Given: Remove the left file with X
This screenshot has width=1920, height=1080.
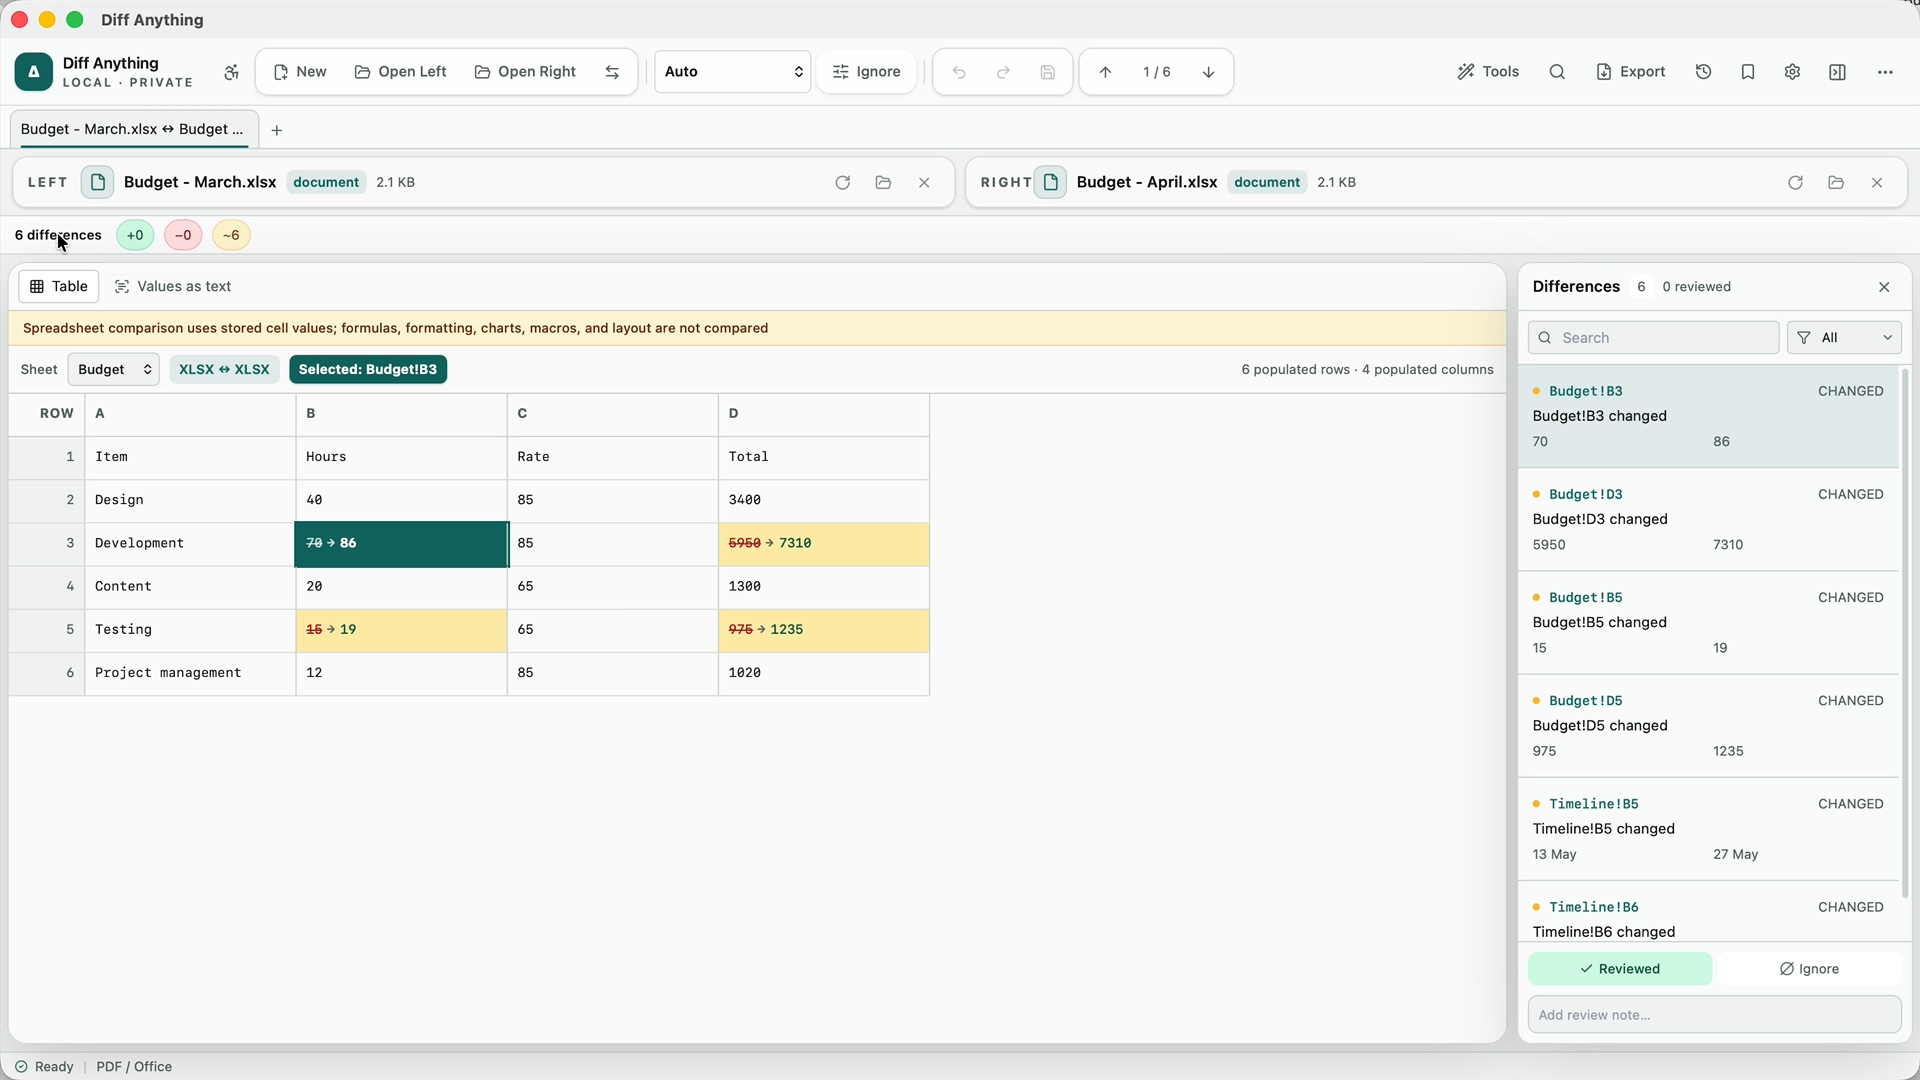Looking at the screenshot, I should pos(924,182).
